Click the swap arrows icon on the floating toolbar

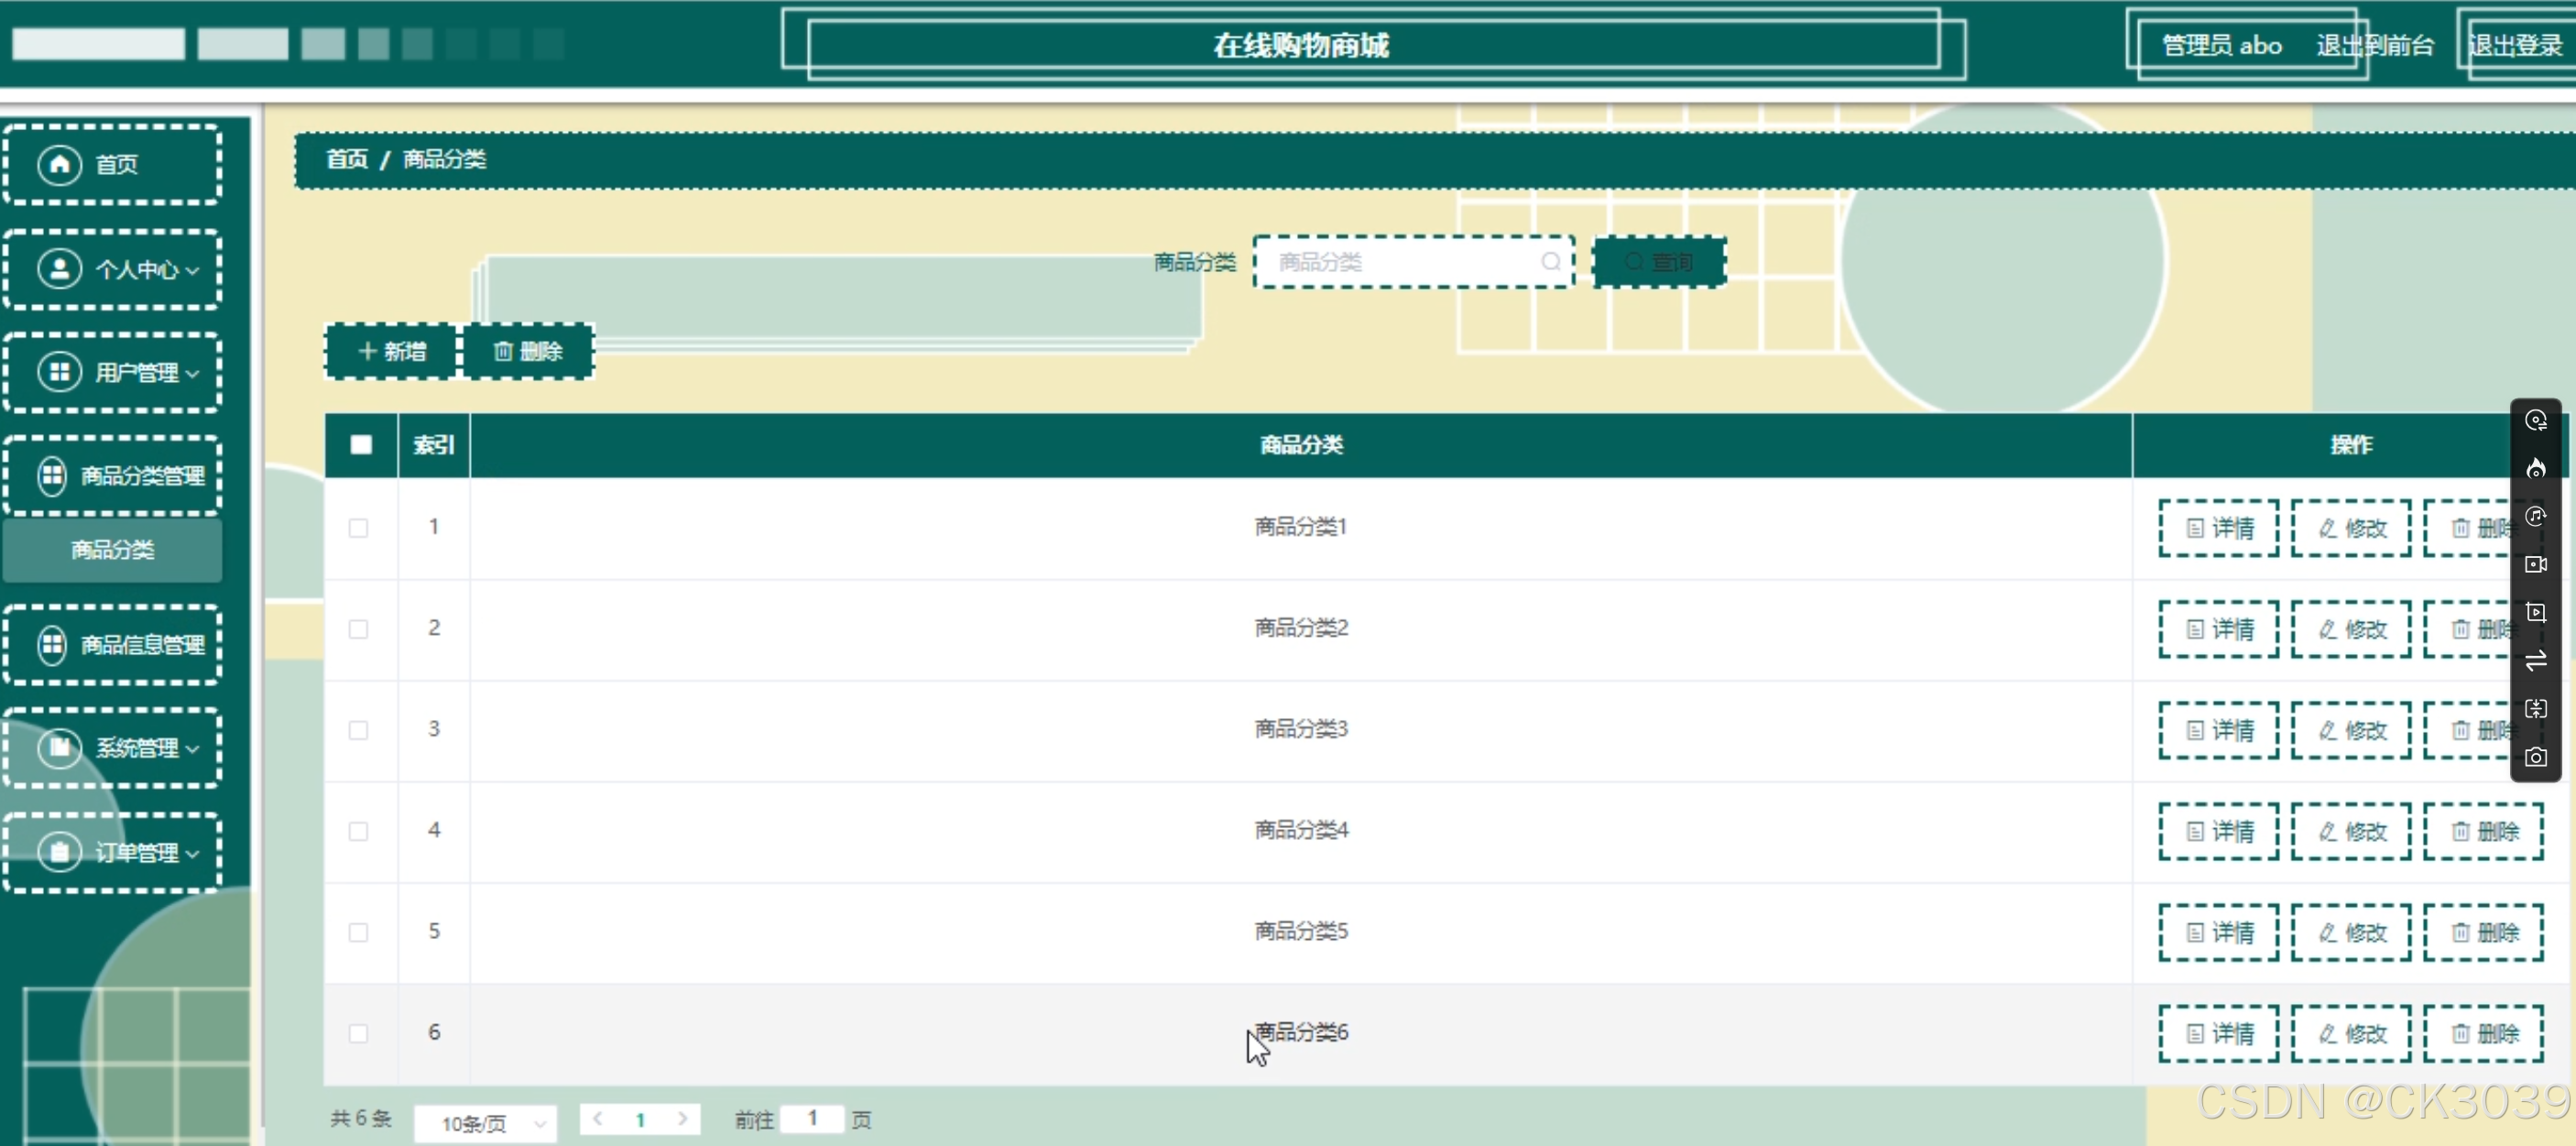click(2535, 661)
